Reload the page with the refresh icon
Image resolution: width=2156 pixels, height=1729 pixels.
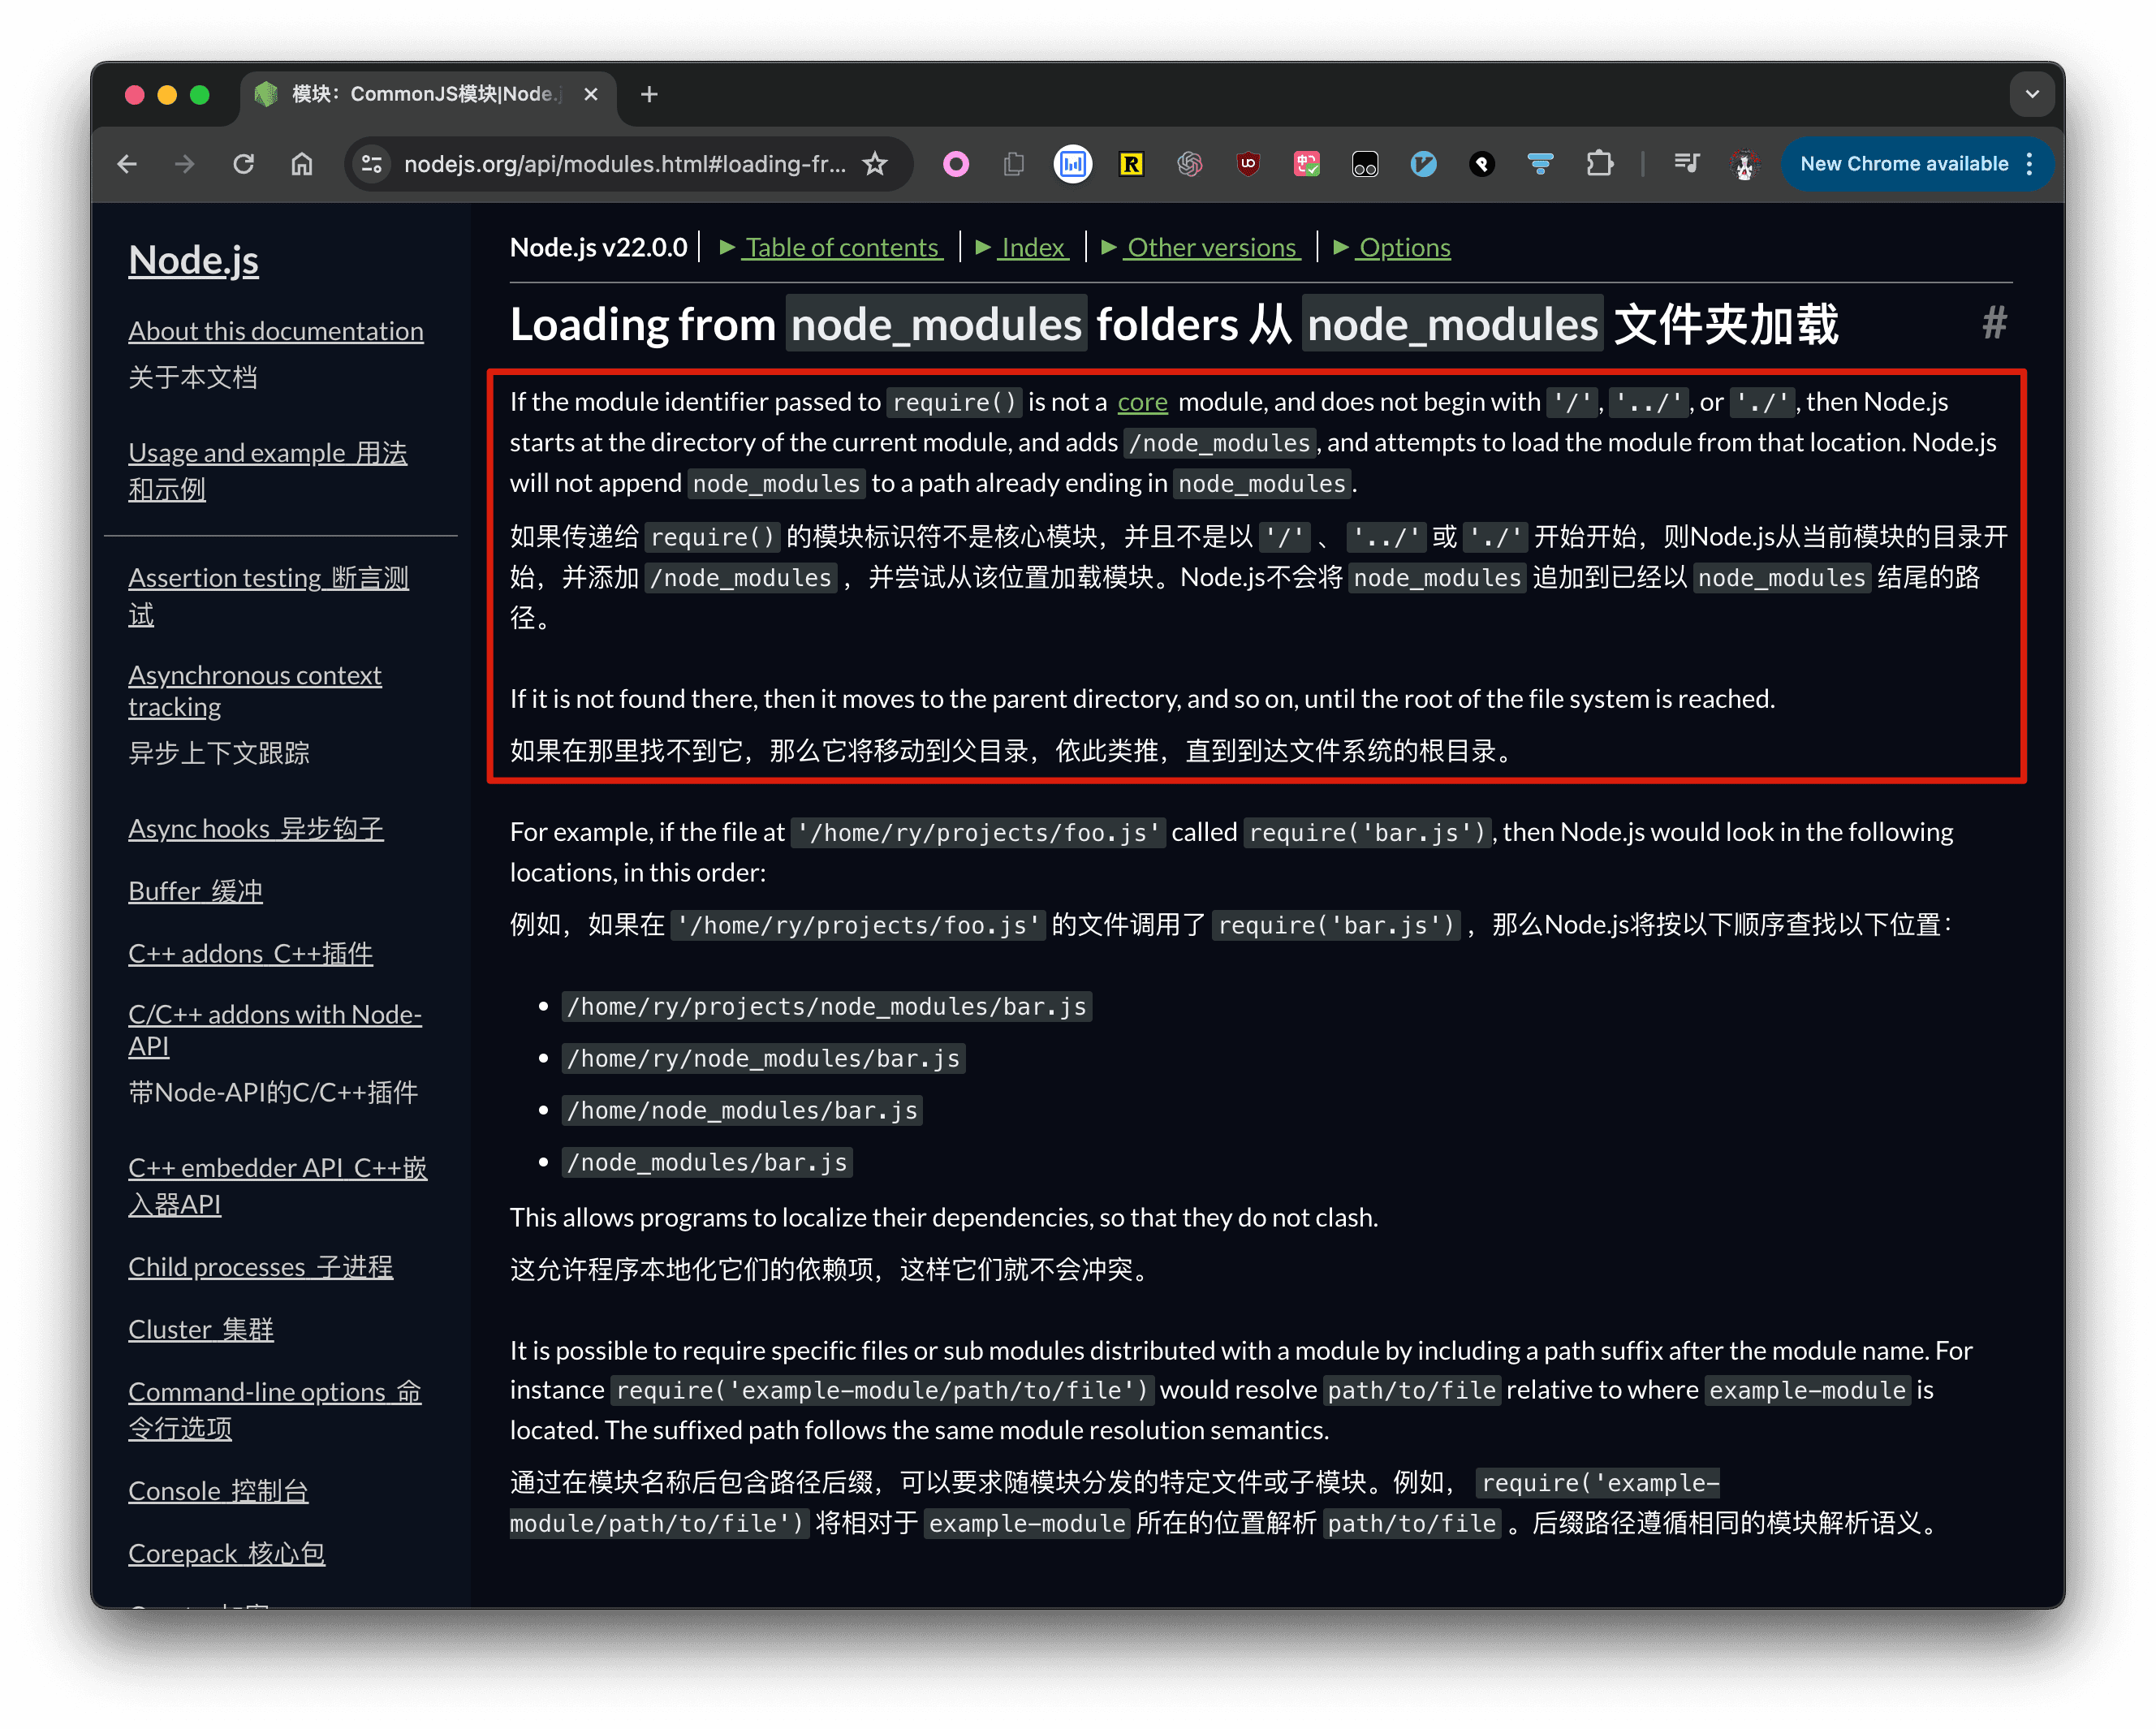pos(244,164)
